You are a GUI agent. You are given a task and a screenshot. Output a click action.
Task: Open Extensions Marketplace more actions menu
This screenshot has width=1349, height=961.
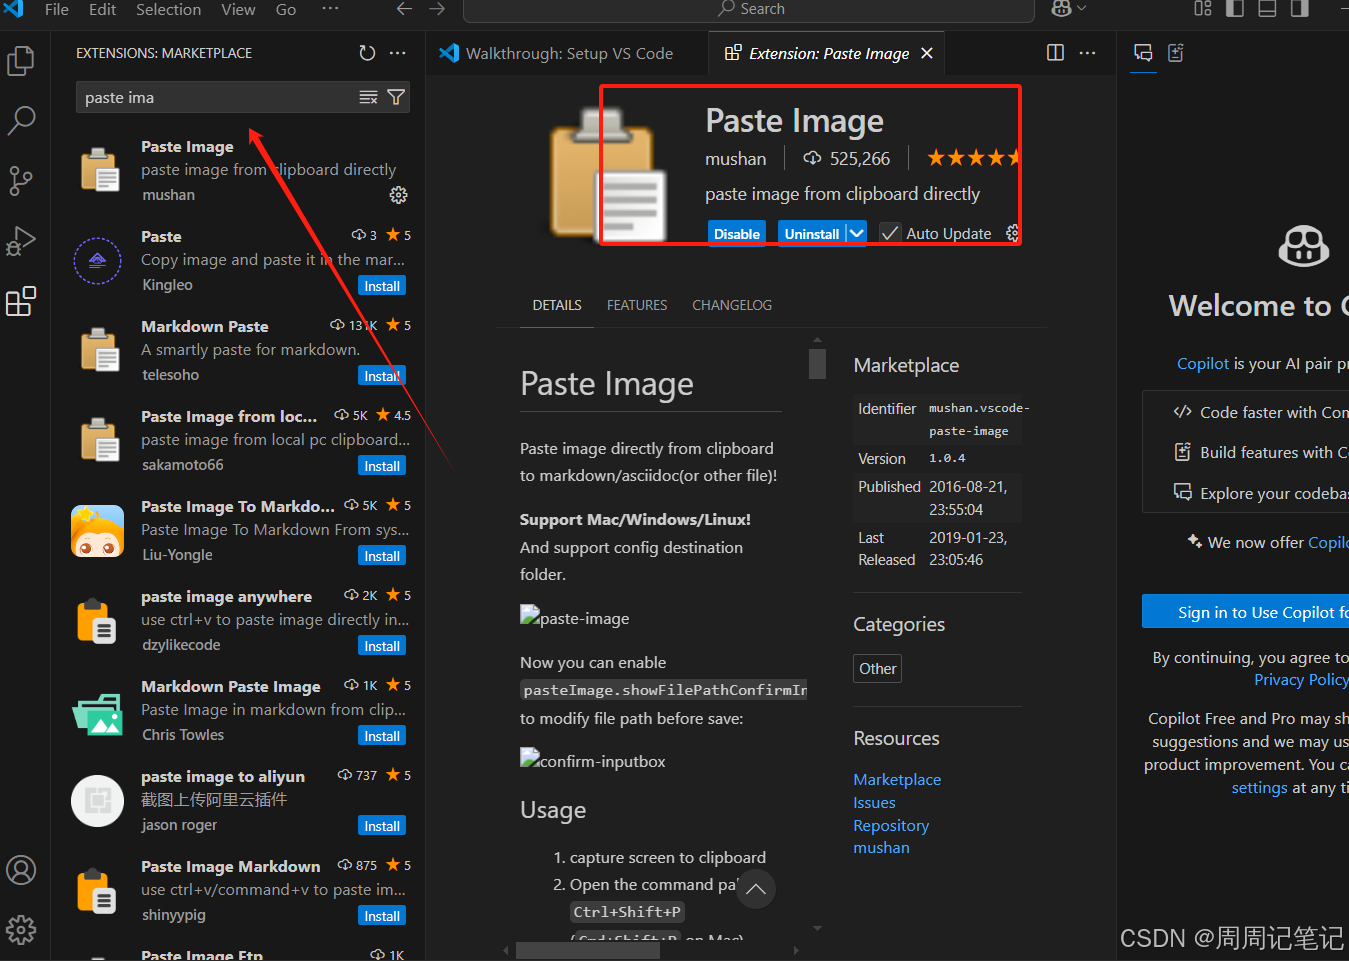point(398,53)
